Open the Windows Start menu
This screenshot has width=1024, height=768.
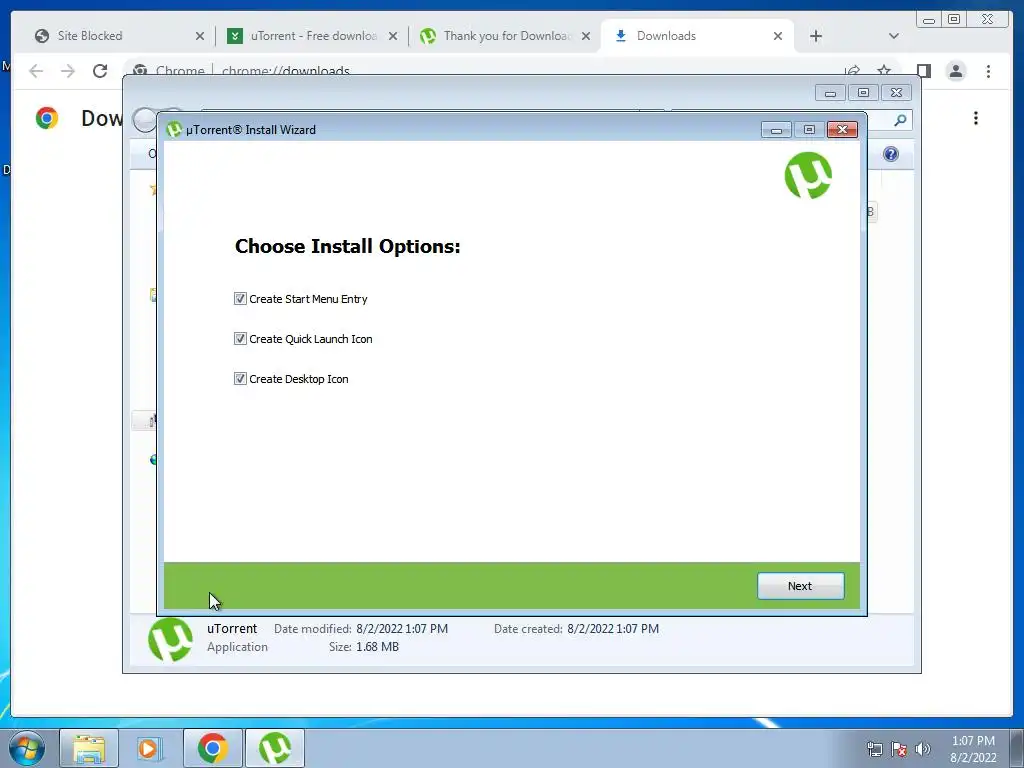[x=27, y=748]
